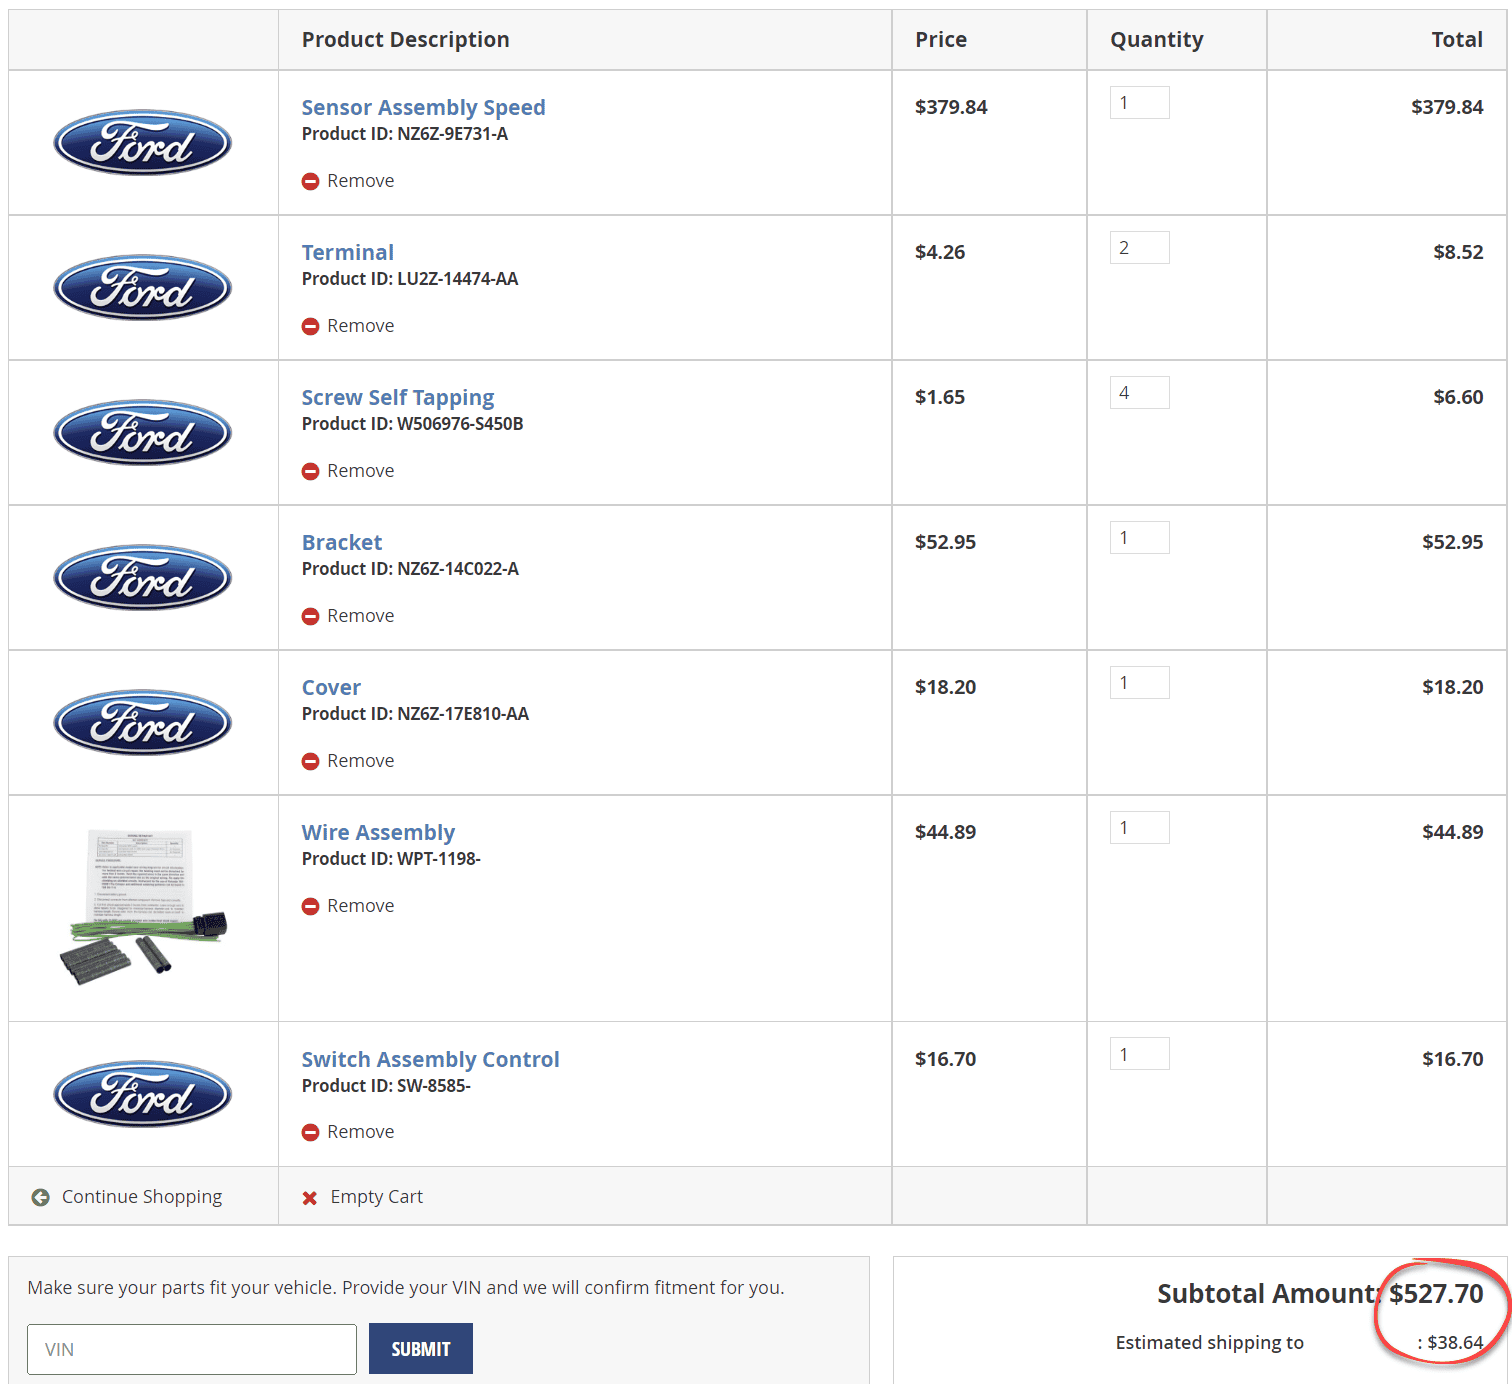
Task: Click the red remove icon for Terminal
Action: coord(310,326)
